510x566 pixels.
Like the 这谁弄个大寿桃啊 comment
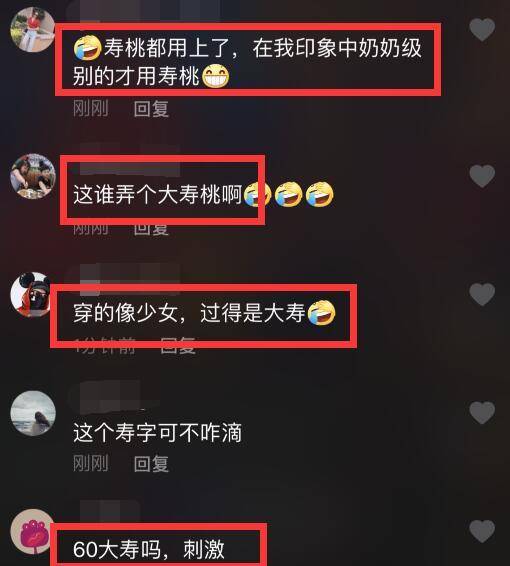482,176
